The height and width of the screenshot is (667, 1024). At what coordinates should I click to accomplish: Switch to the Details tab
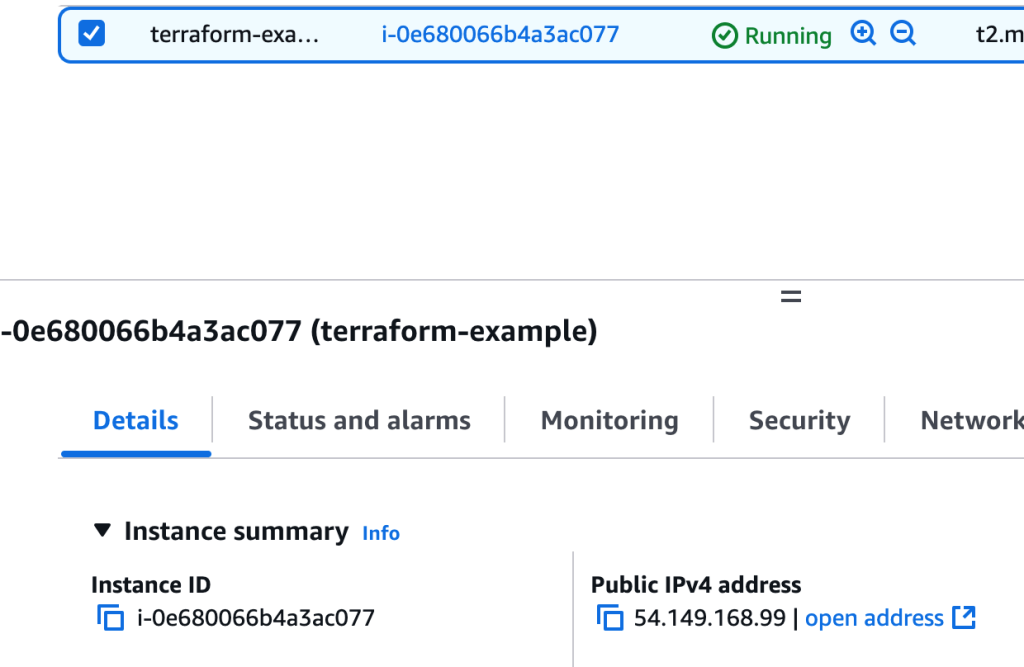click(x=136, y=421)
